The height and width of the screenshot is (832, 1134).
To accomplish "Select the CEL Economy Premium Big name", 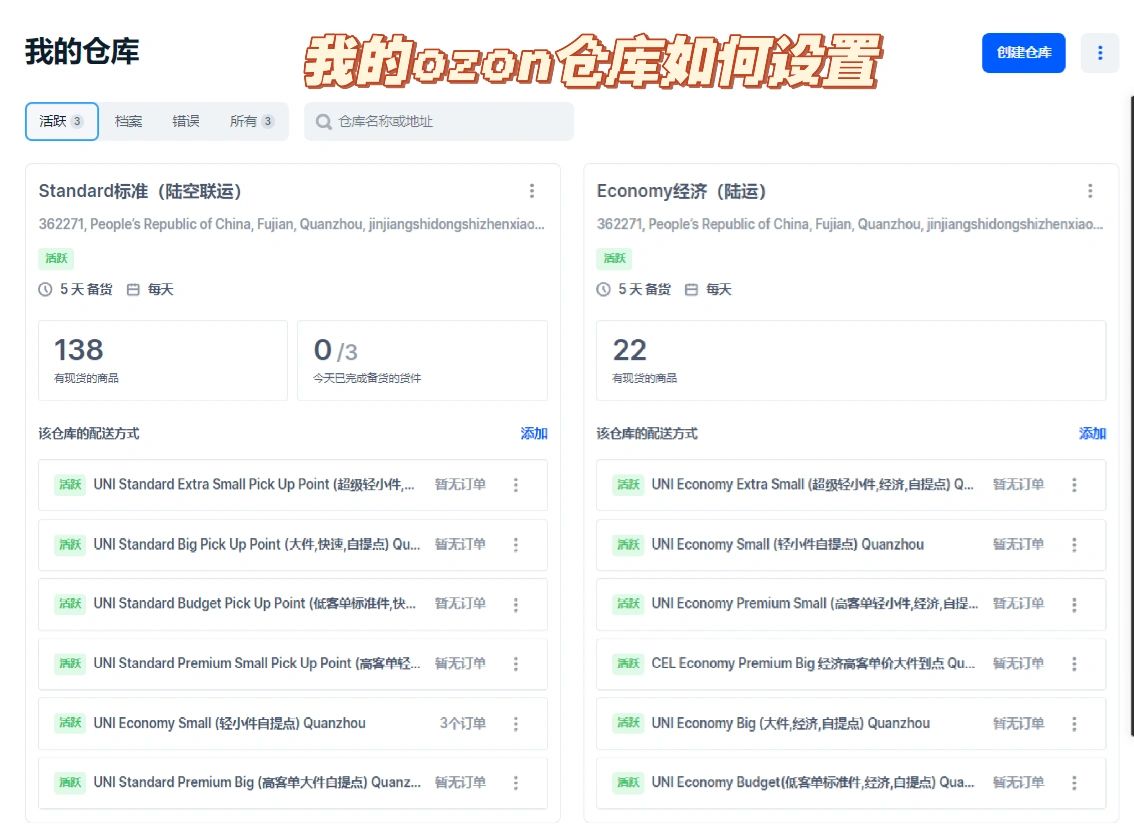I will pyautogui.click(x=814, y=663).
